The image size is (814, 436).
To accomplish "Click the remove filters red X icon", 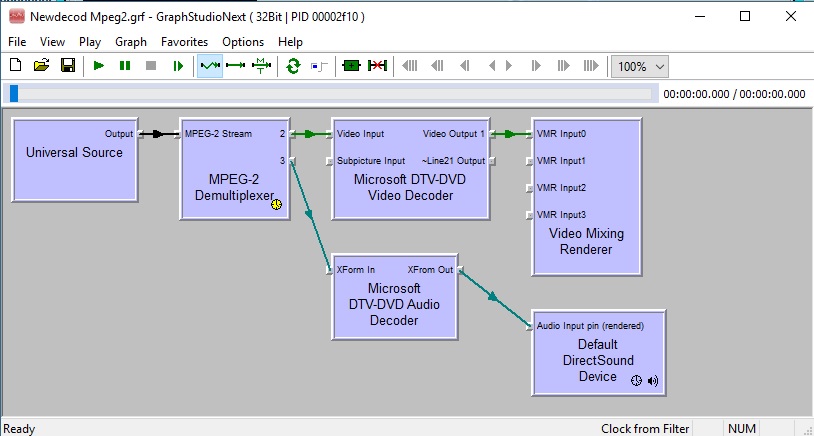I will click(x=377, y=66).
